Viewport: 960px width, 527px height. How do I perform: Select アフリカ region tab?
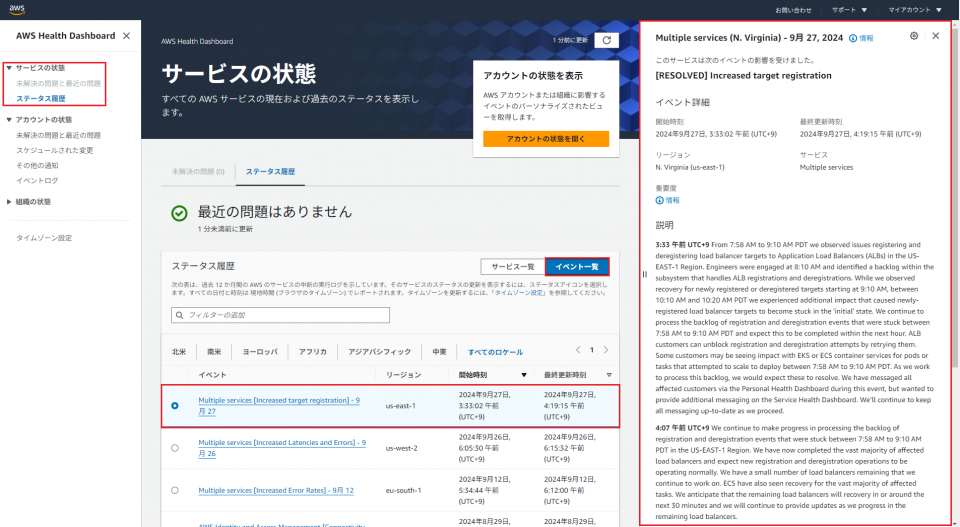pos(313,352)
